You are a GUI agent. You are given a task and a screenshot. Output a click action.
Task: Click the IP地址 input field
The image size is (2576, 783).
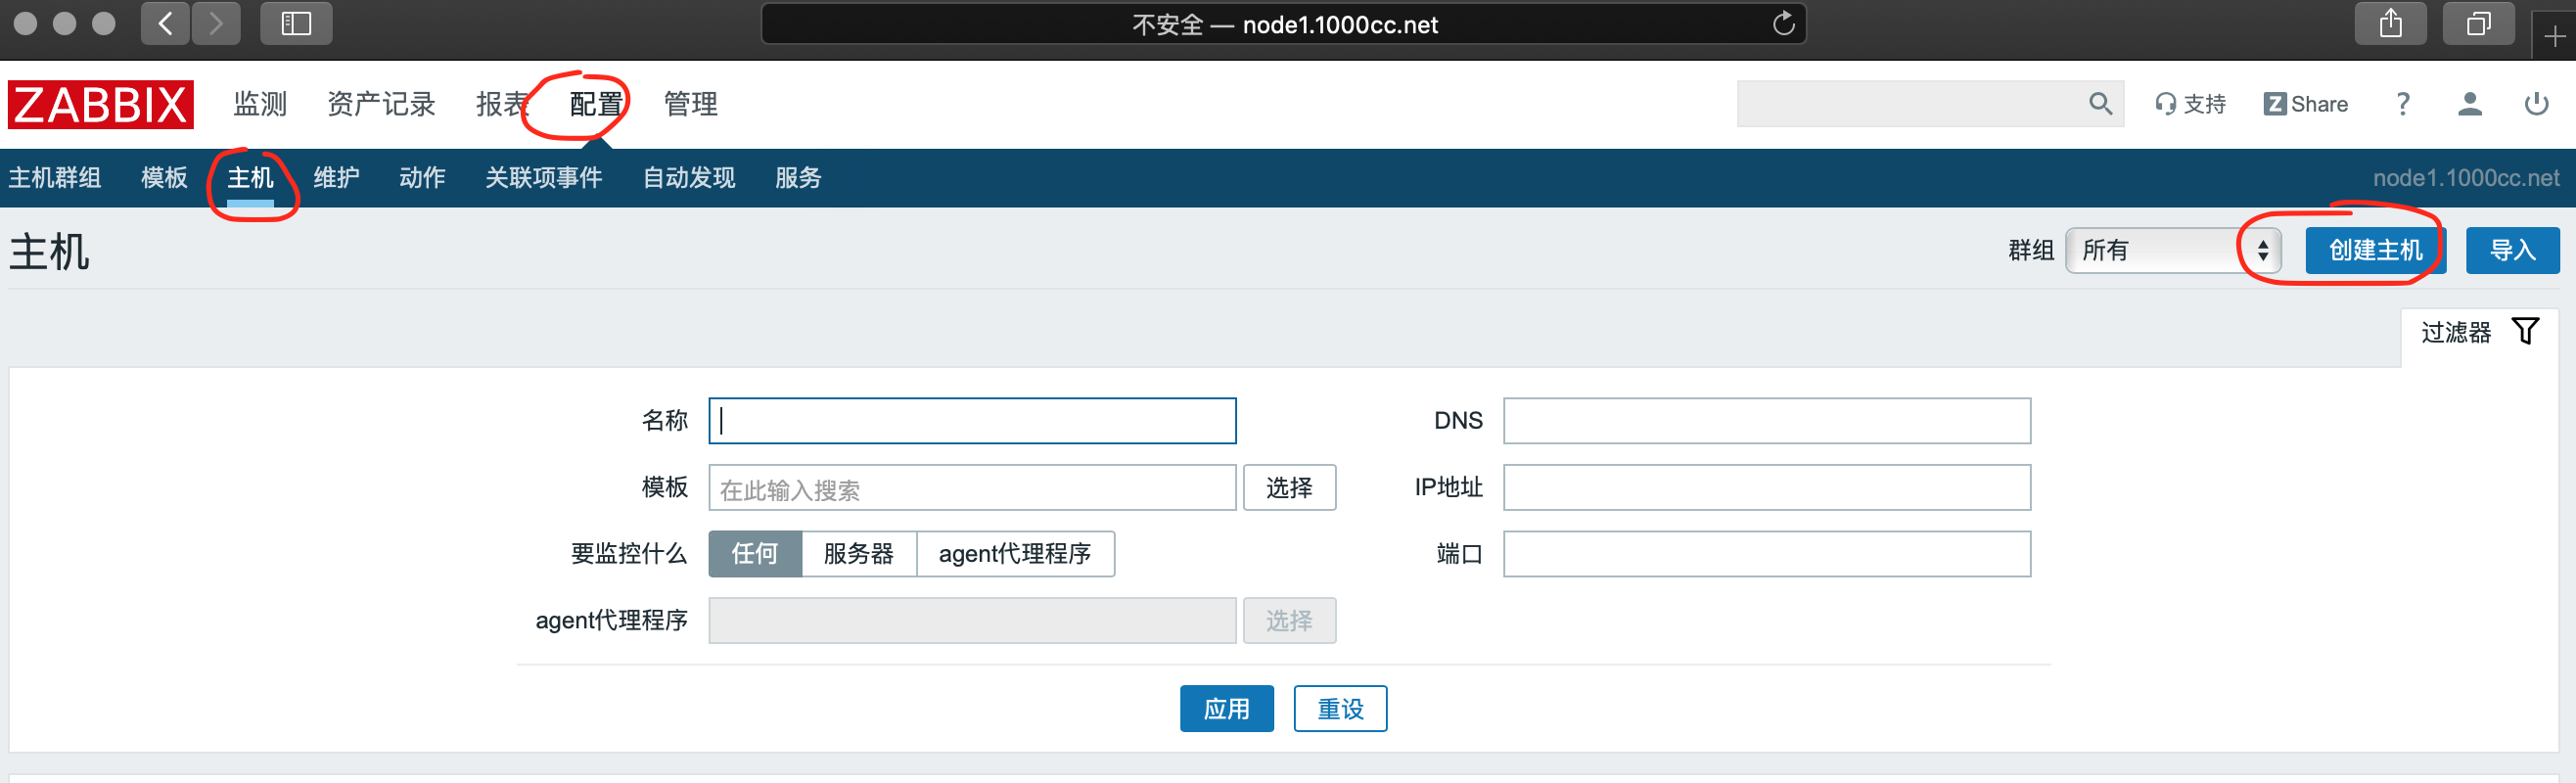click(x=1766, y=487)
